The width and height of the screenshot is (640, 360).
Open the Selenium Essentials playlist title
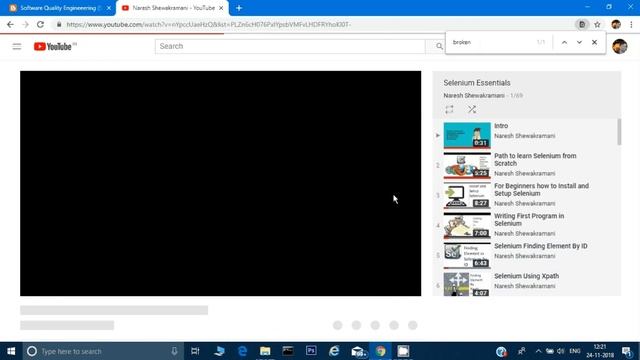477,83
